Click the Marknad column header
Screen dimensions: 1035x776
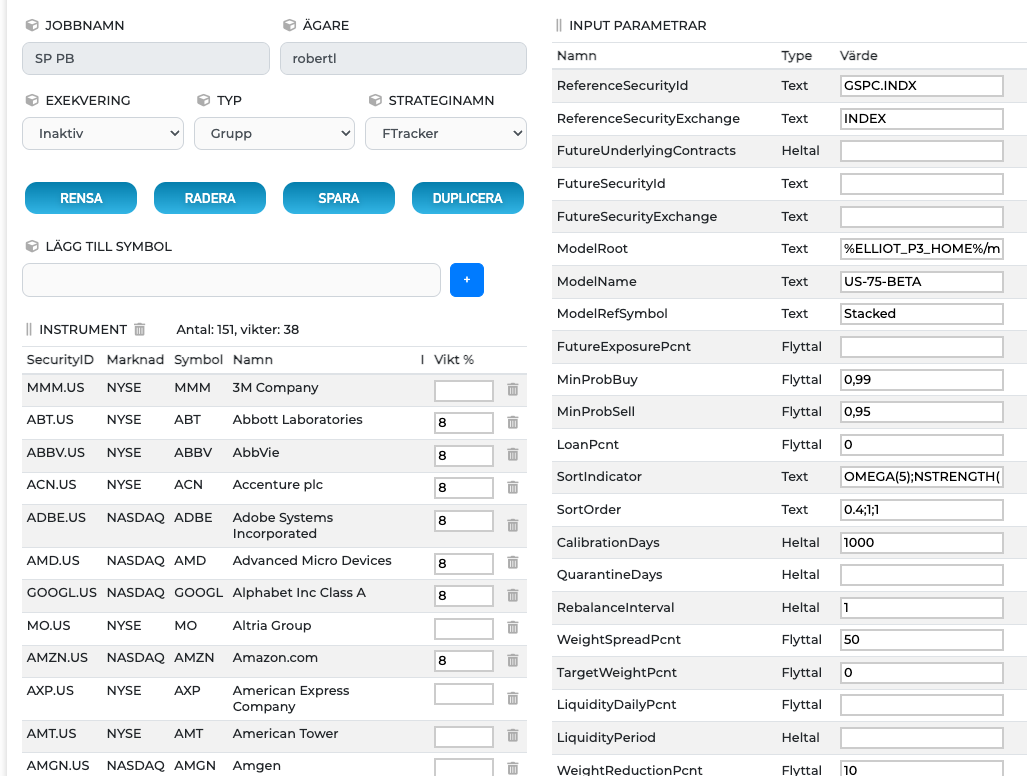click(x=135, y=360)
